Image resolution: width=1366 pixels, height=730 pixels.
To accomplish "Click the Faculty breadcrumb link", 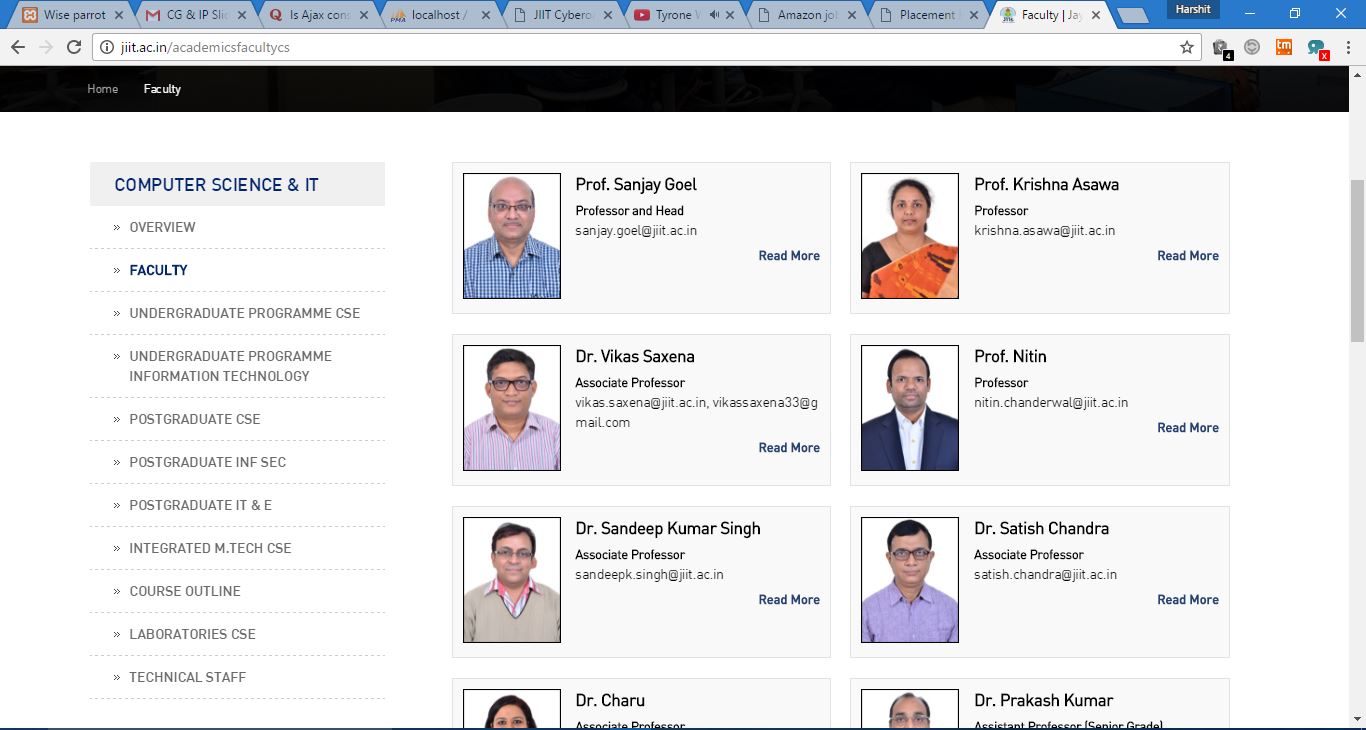I will 162,89.
